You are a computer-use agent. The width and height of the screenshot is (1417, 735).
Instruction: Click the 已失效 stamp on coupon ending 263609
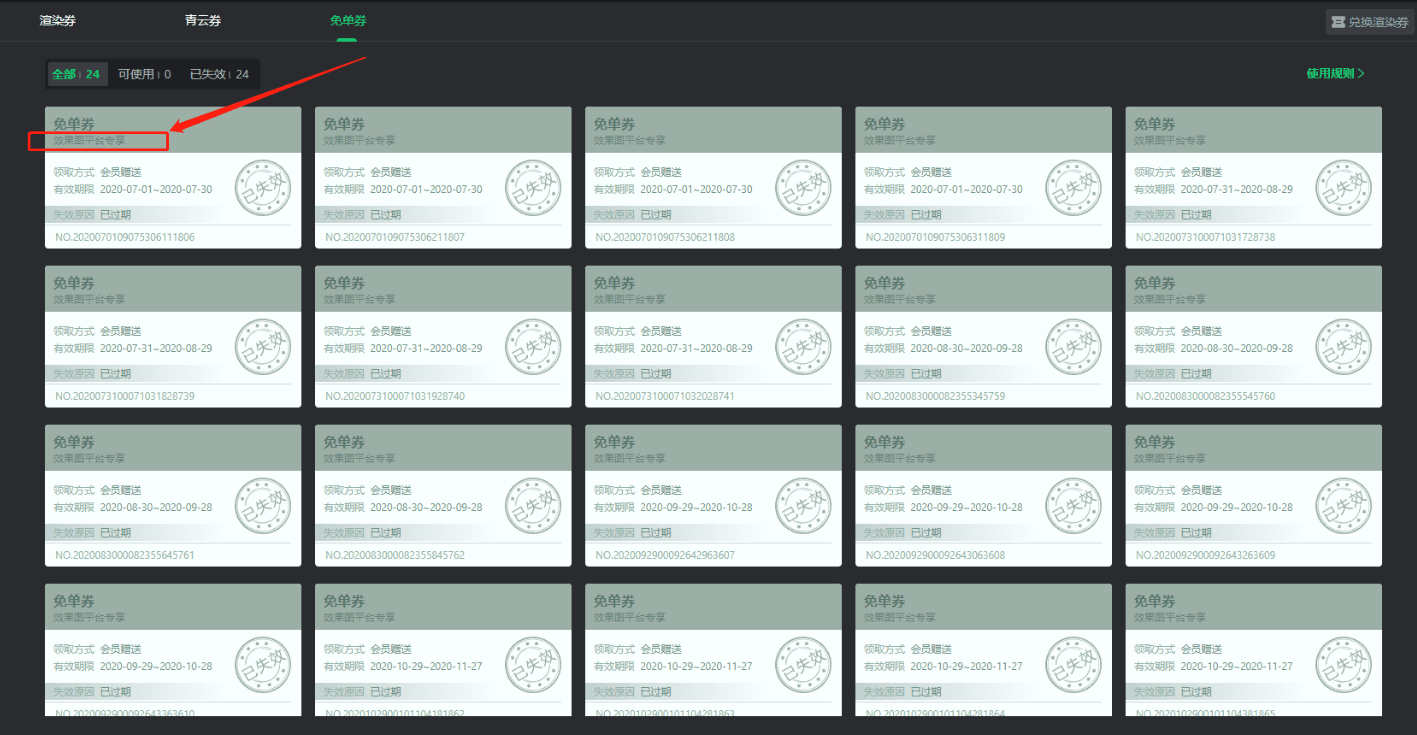(1343, 506)
